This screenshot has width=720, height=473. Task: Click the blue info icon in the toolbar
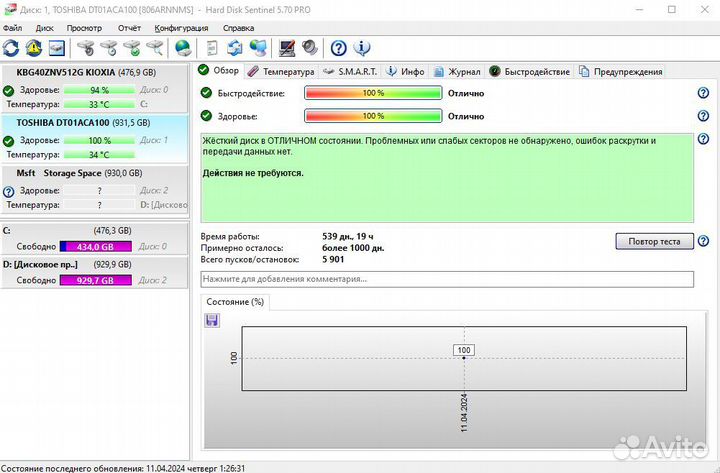[362, 47]
